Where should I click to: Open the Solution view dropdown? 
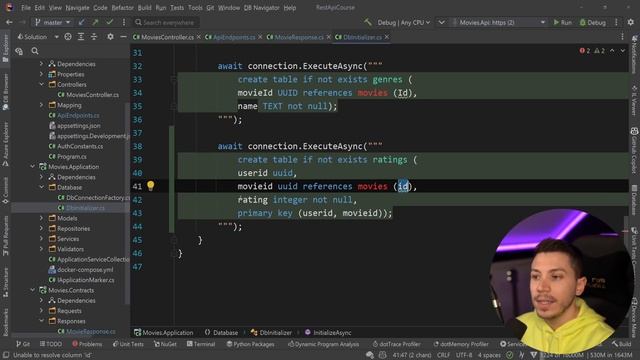tap(38, 37)
